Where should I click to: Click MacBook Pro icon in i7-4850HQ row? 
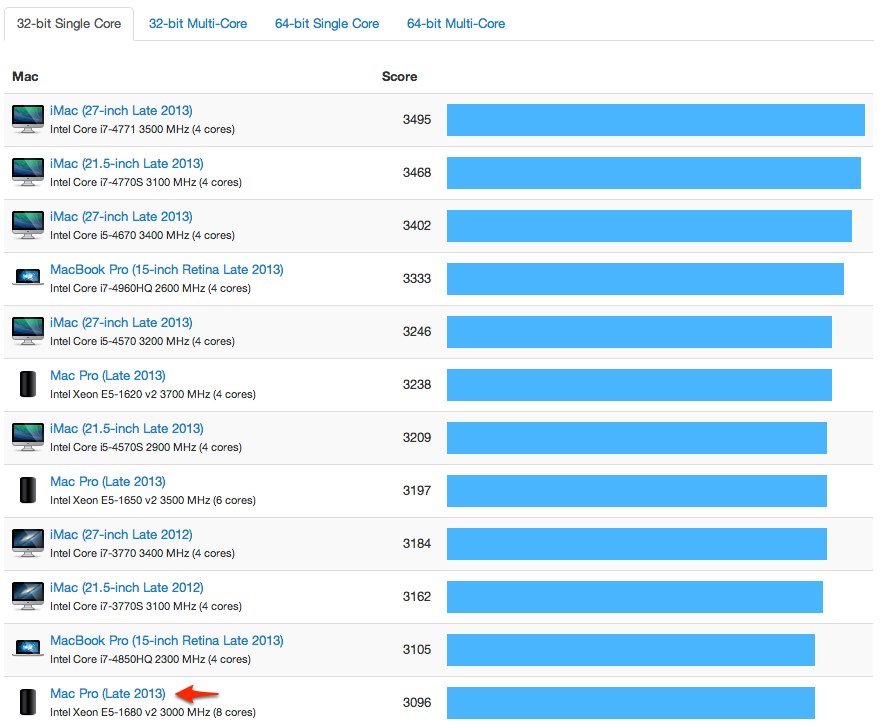pyautogui.click(x=28, y=648)
